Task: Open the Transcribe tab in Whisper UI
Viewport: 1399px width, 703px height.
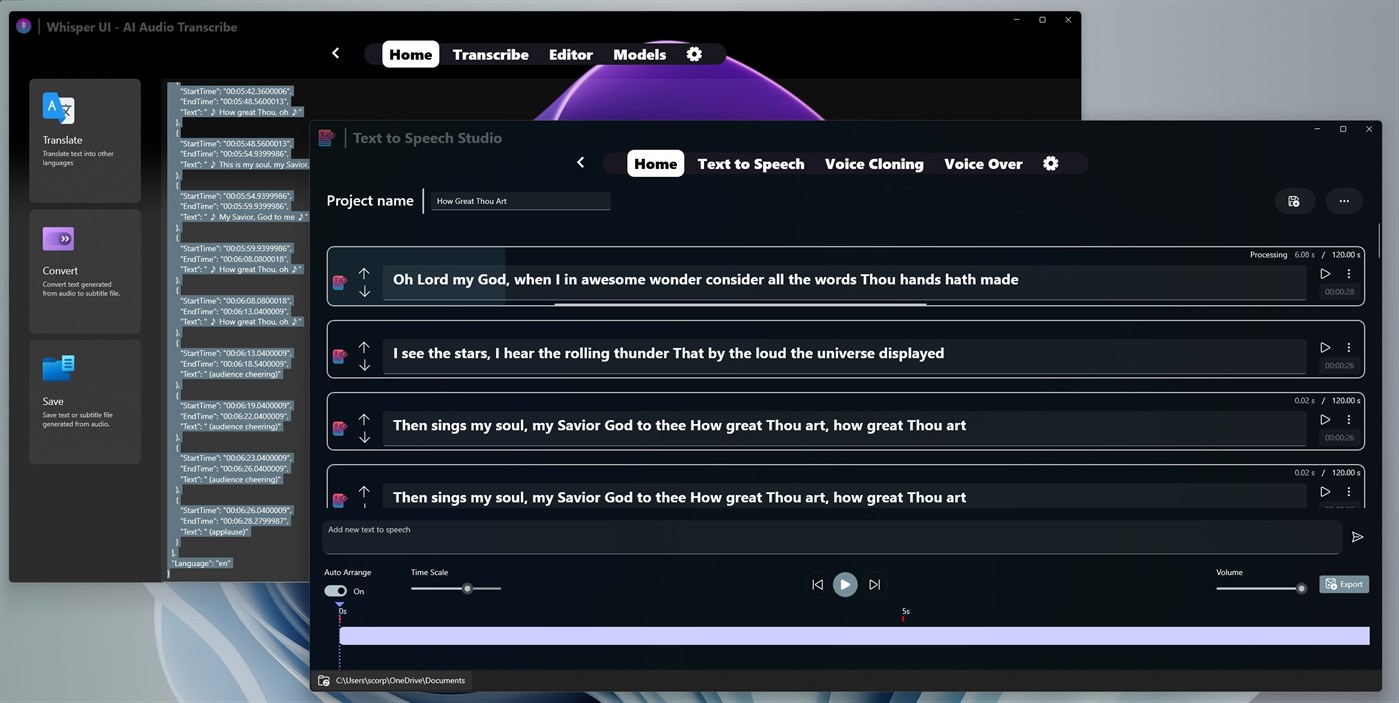Action: point(490,54)
